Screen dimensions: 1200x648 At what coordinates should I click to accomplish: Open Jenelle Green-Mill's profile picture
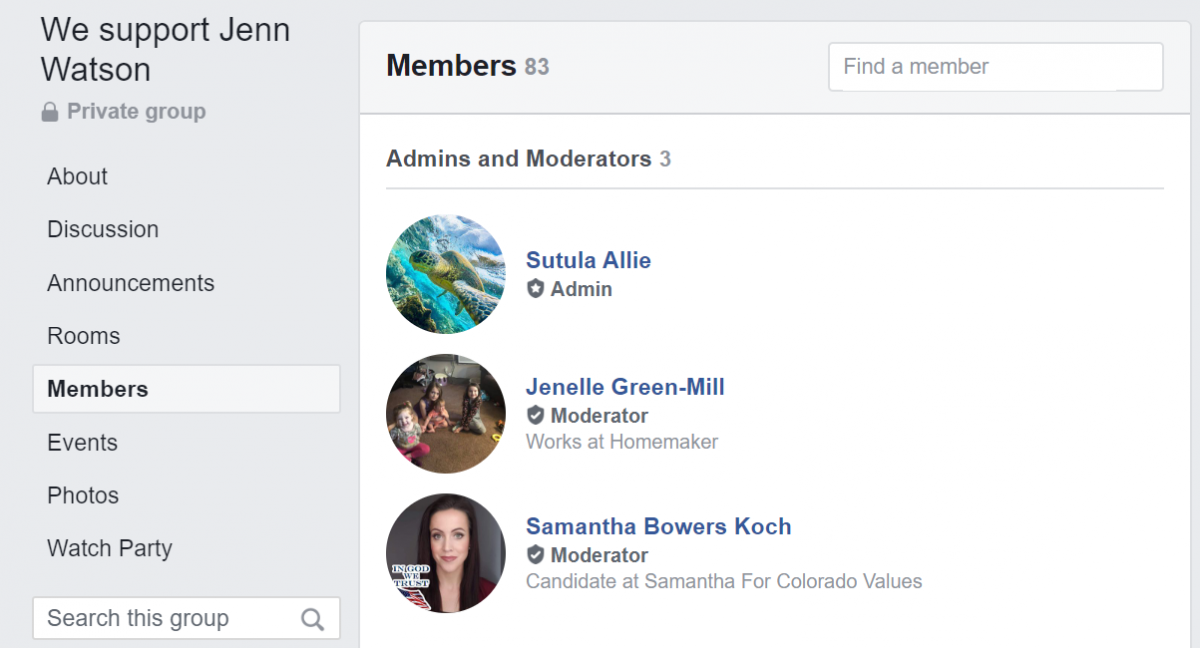pyautogui.click(x=446, y=414)
